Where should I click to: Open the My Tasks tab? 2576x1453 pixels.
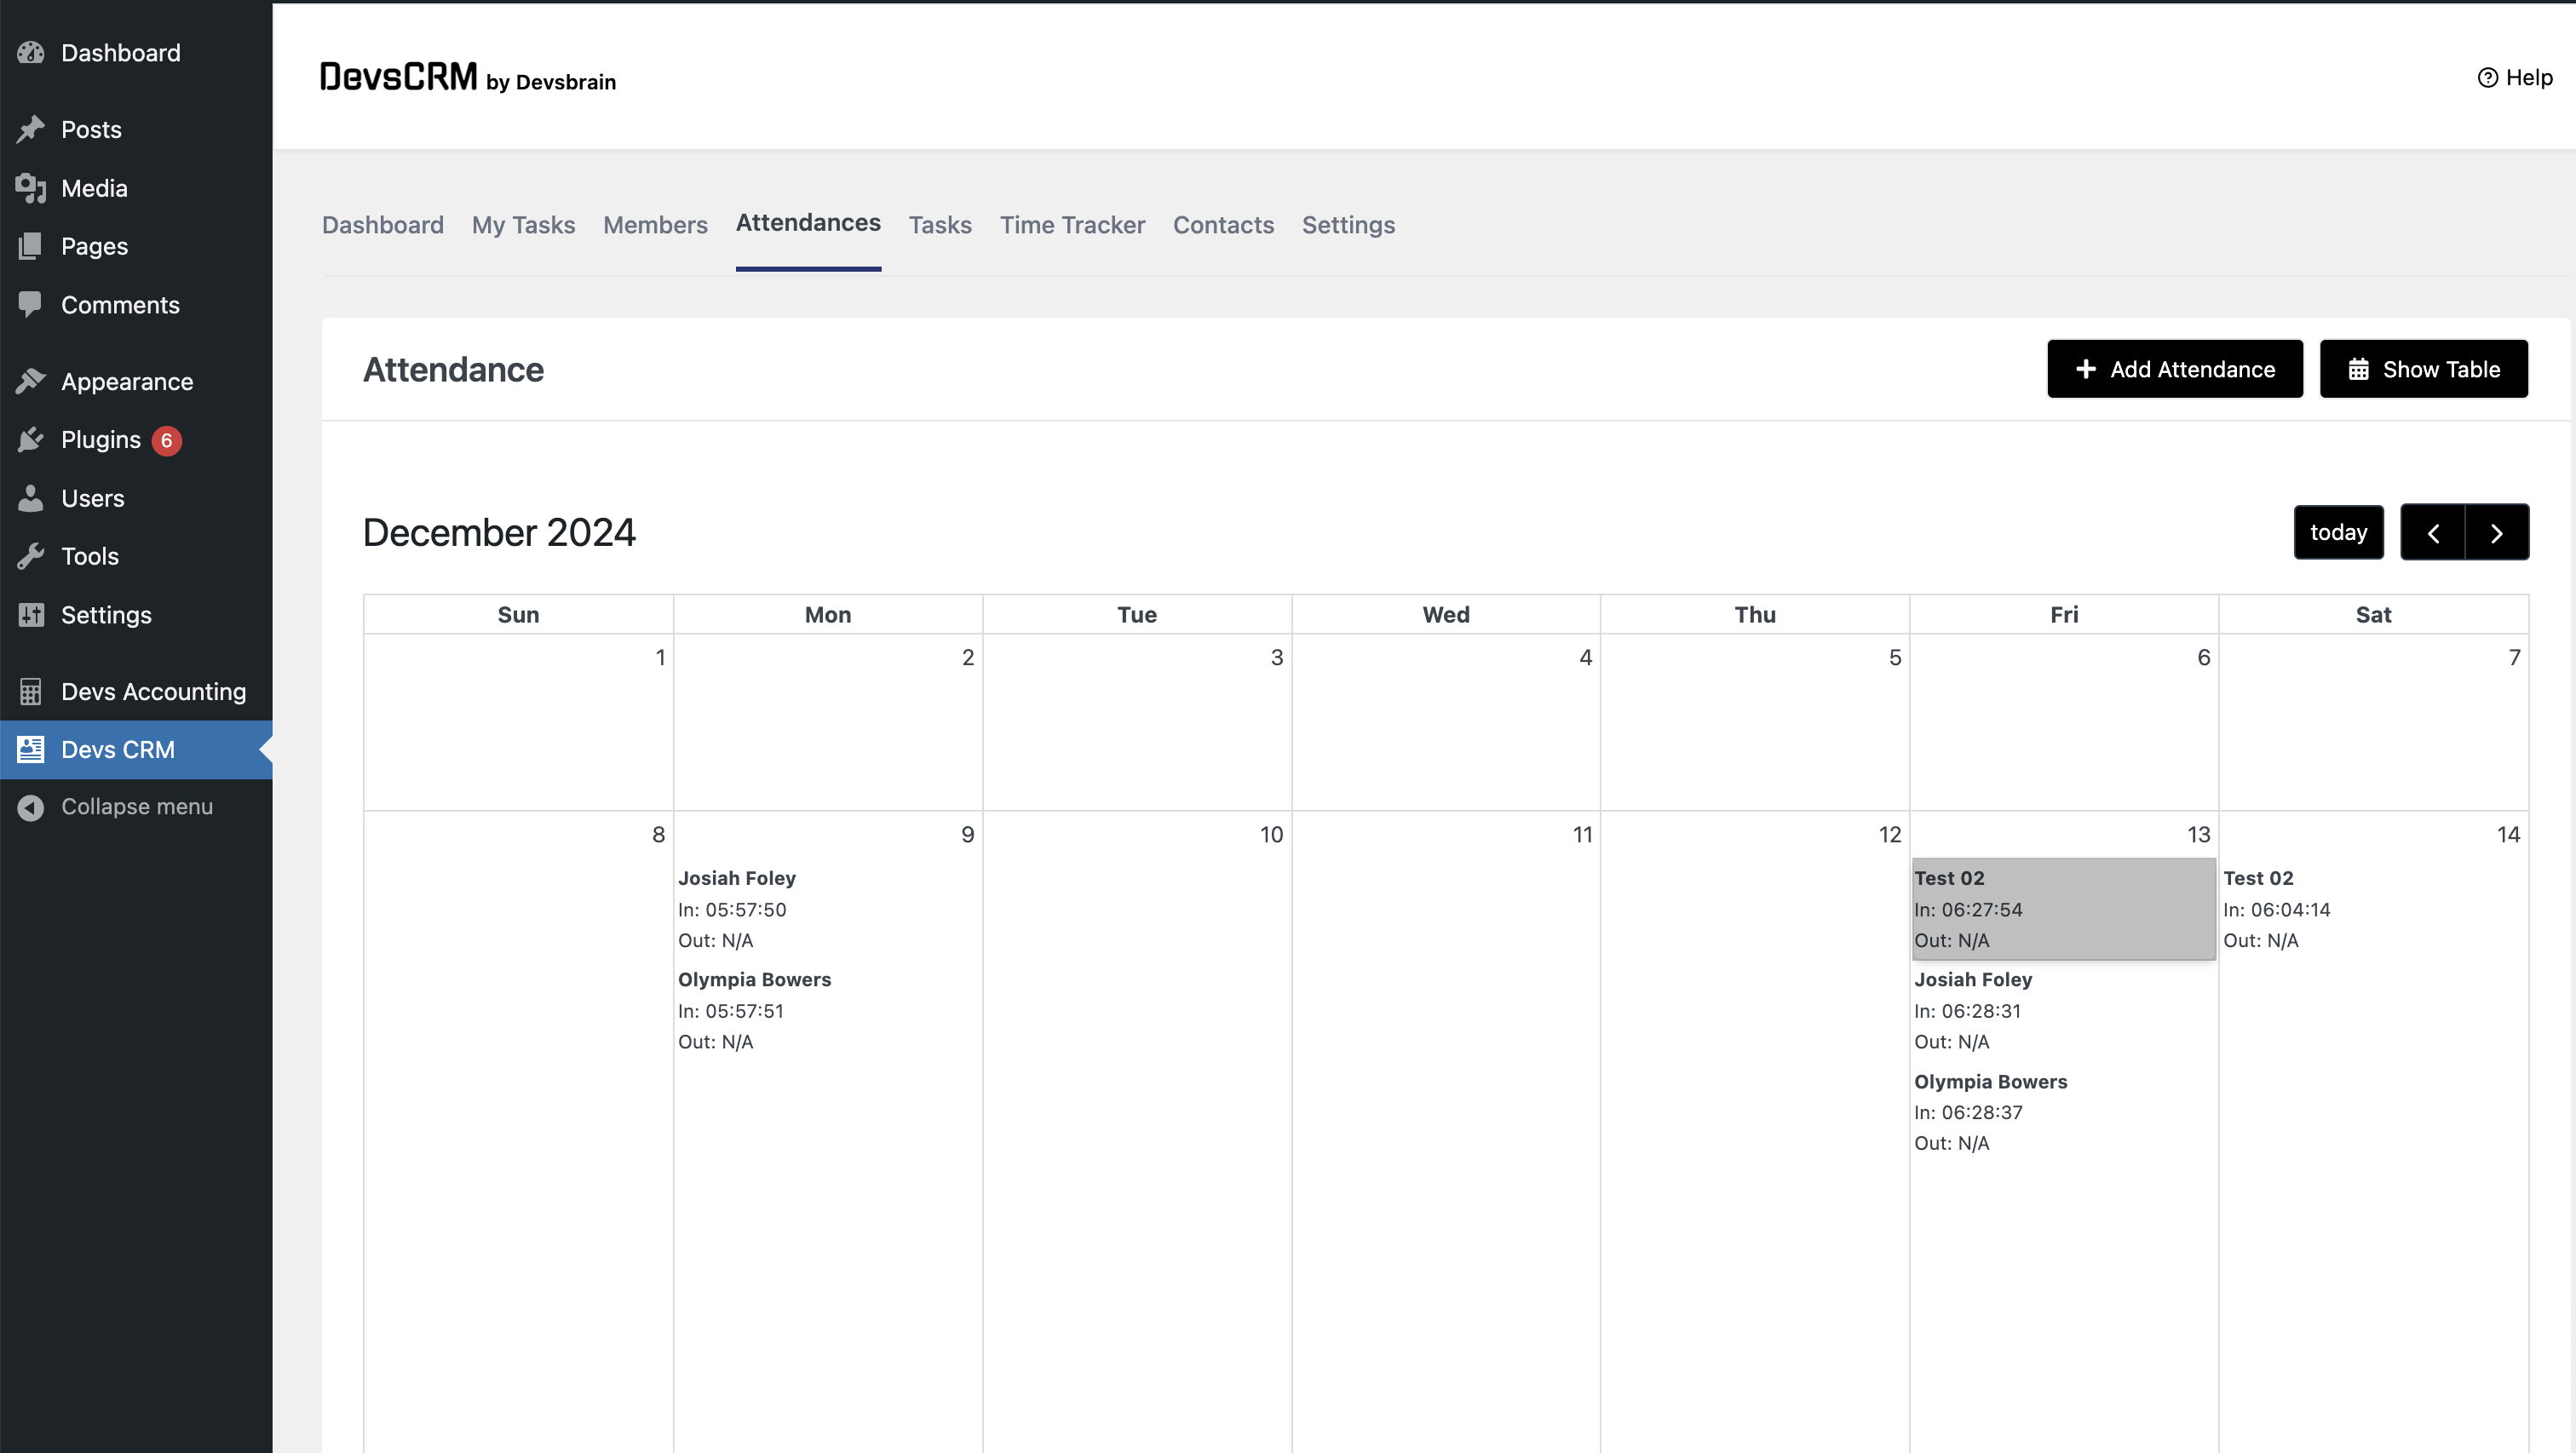pos(523,225)
